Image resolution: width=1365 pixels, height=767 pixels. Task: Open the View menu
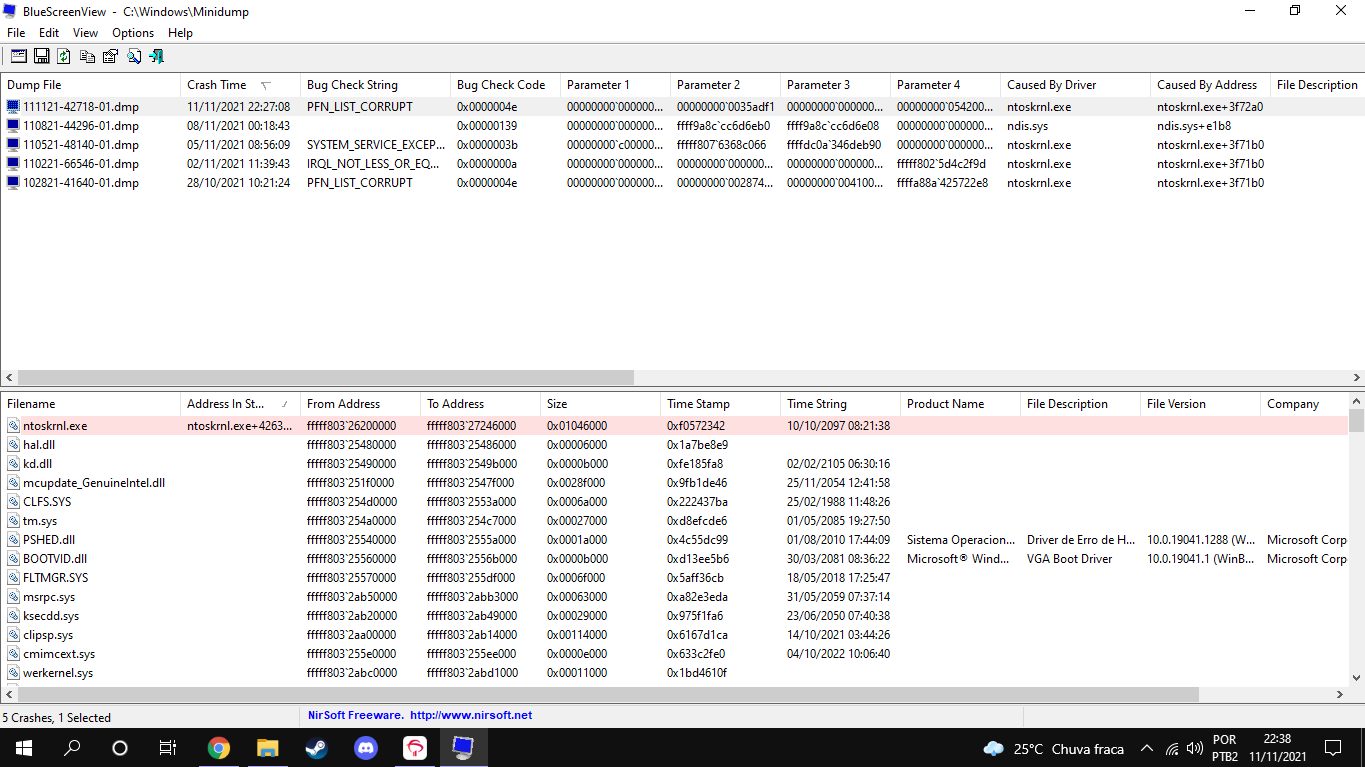(x=86, y=33)
